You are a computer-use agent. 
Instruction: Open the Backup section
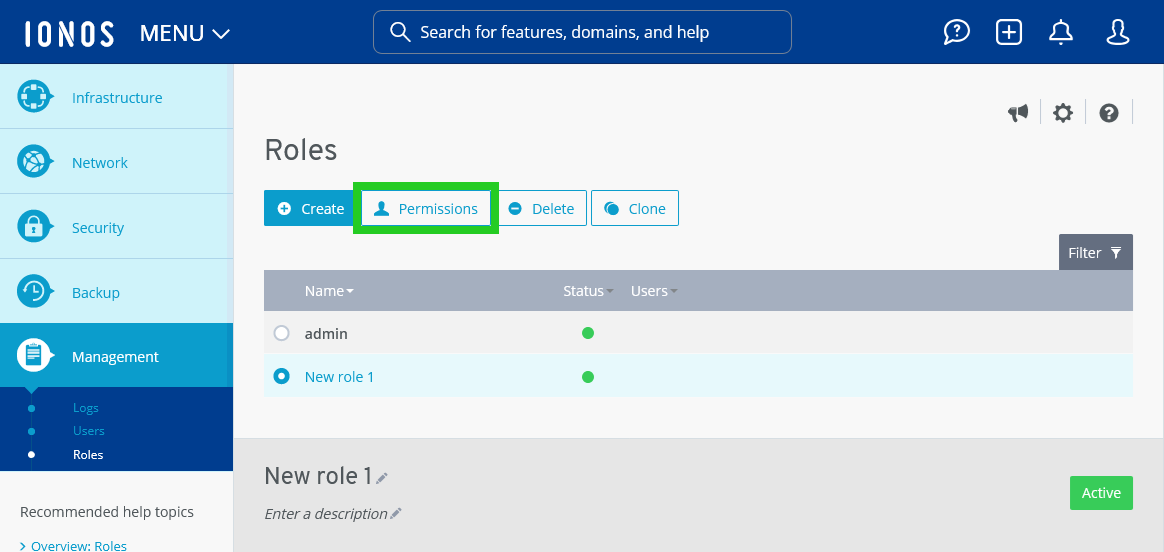117,292
